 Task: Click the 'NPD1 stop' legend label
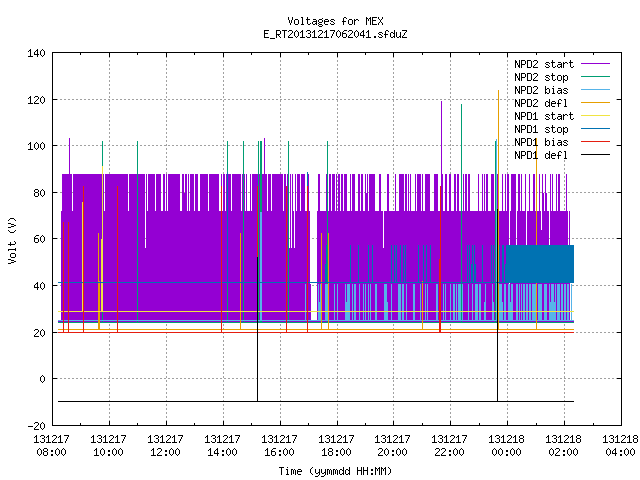tap(541, 129)
